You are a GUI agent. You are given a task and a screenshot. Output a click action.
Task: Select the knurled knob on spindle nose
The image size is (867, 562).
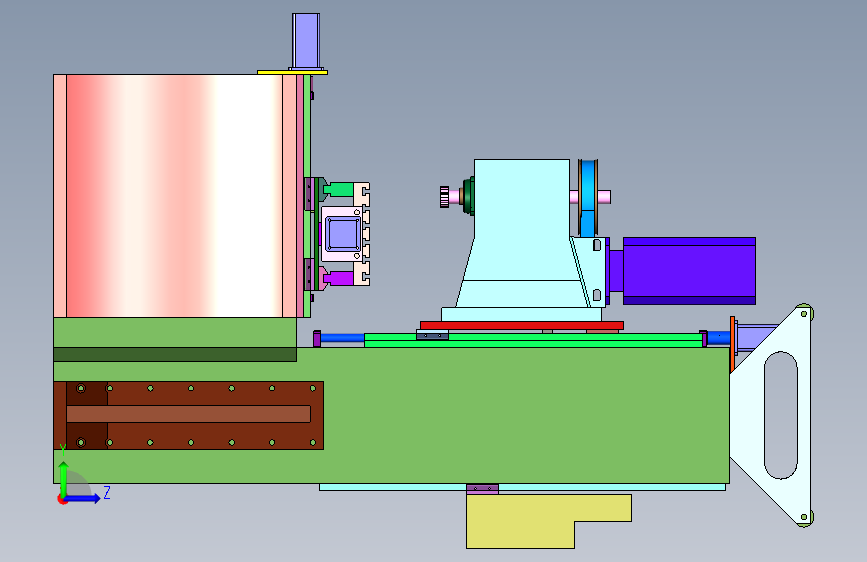[x=444, y=197]
